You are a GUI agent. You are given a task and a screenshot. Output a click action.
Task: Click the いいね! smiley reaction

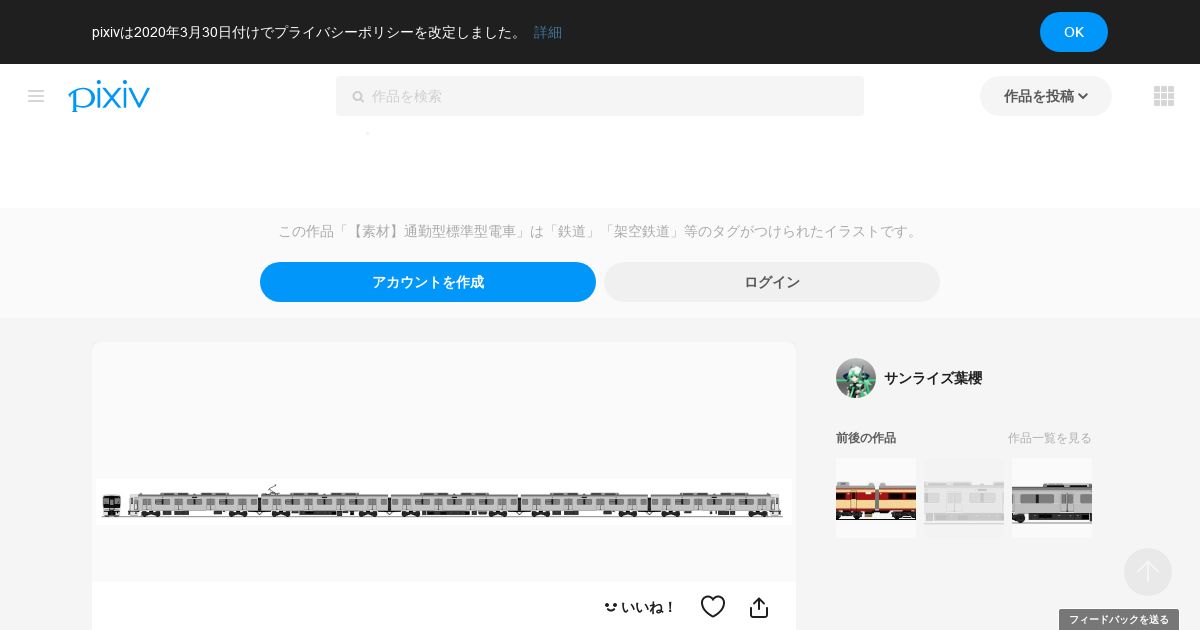pos(639,607)
